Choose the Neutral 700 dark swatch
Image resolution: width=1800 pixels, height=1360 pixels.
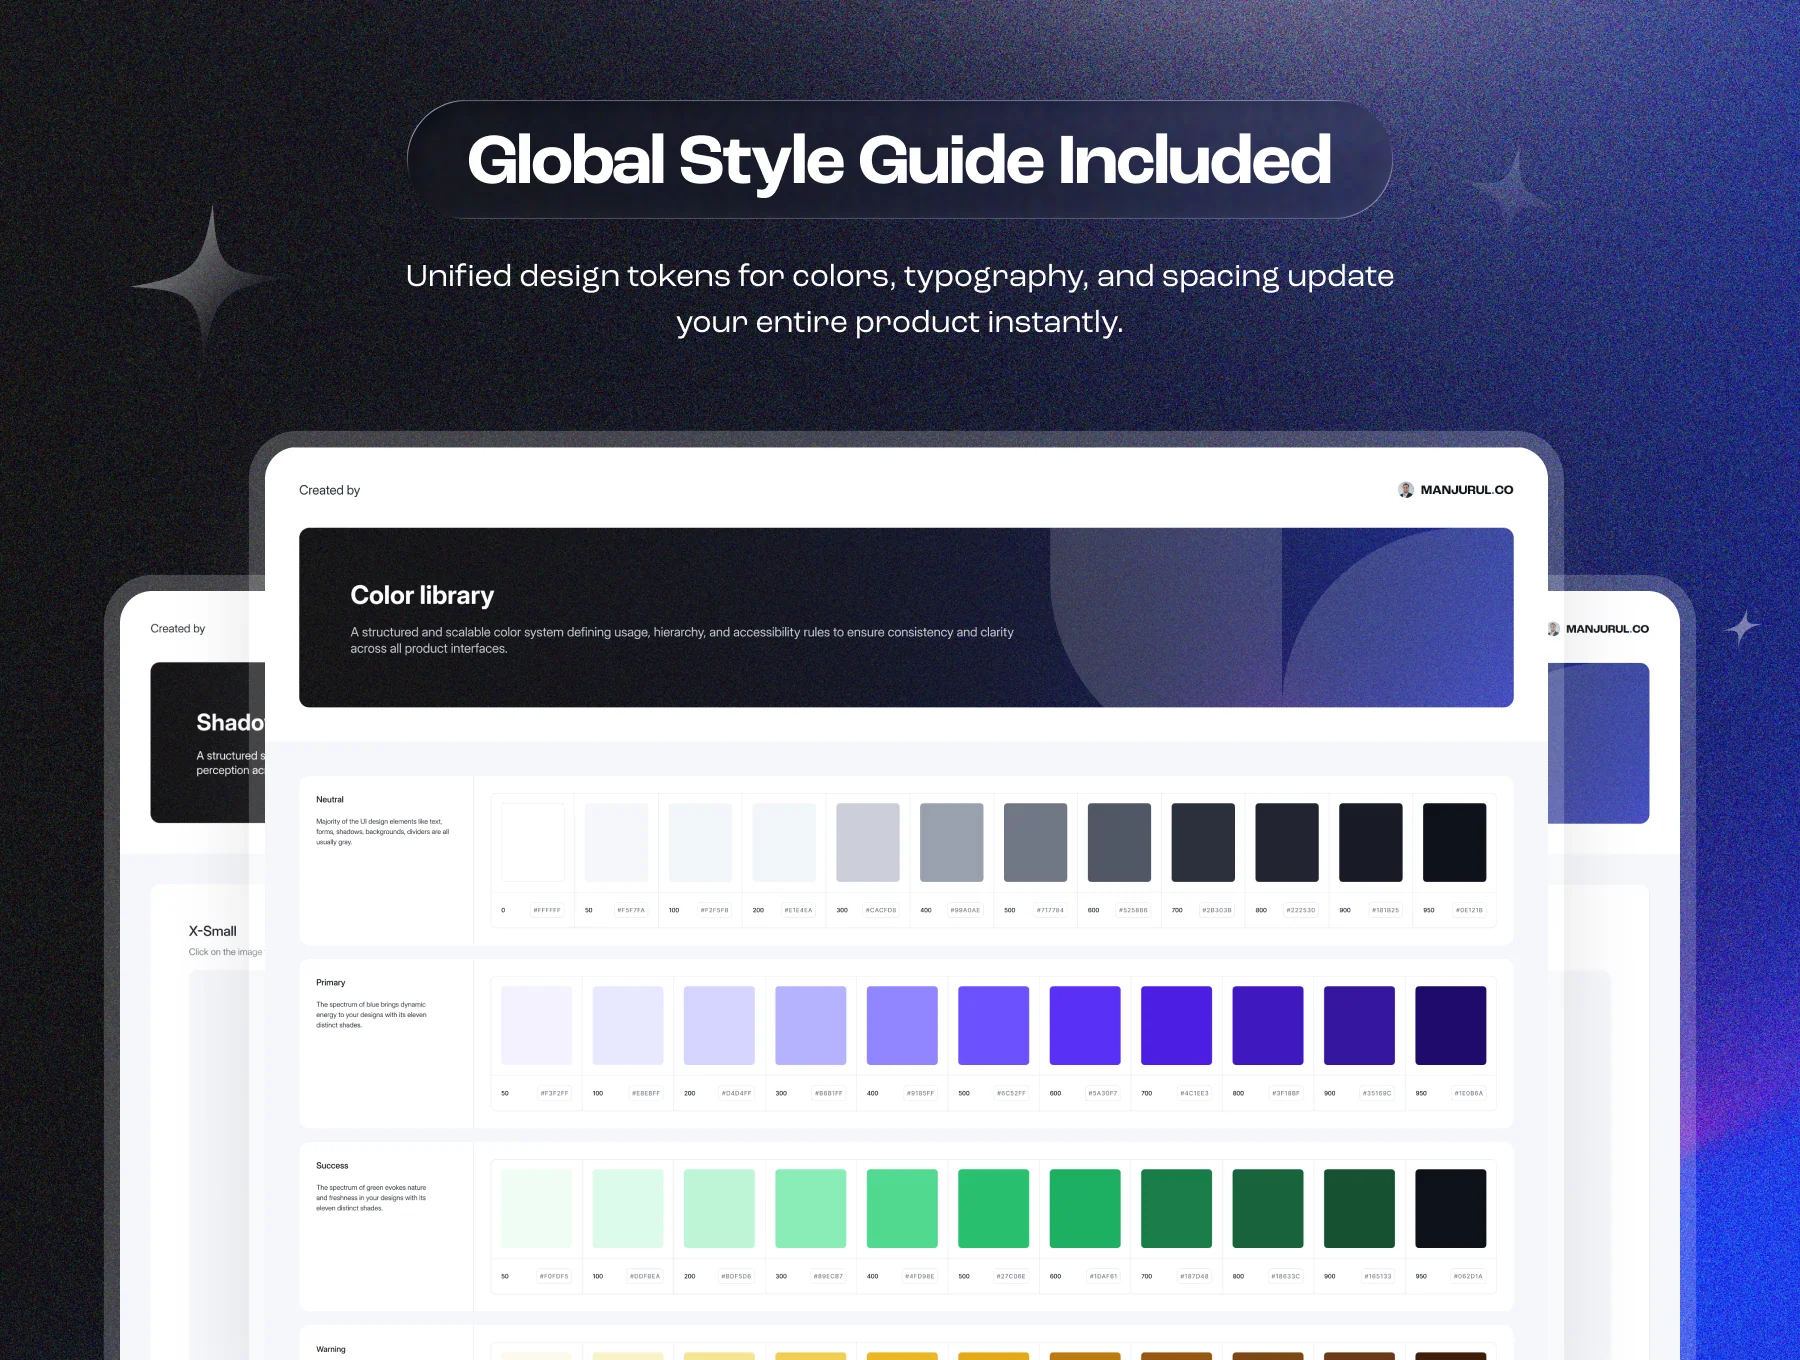pyautogui.click(x=1203, y=842)
